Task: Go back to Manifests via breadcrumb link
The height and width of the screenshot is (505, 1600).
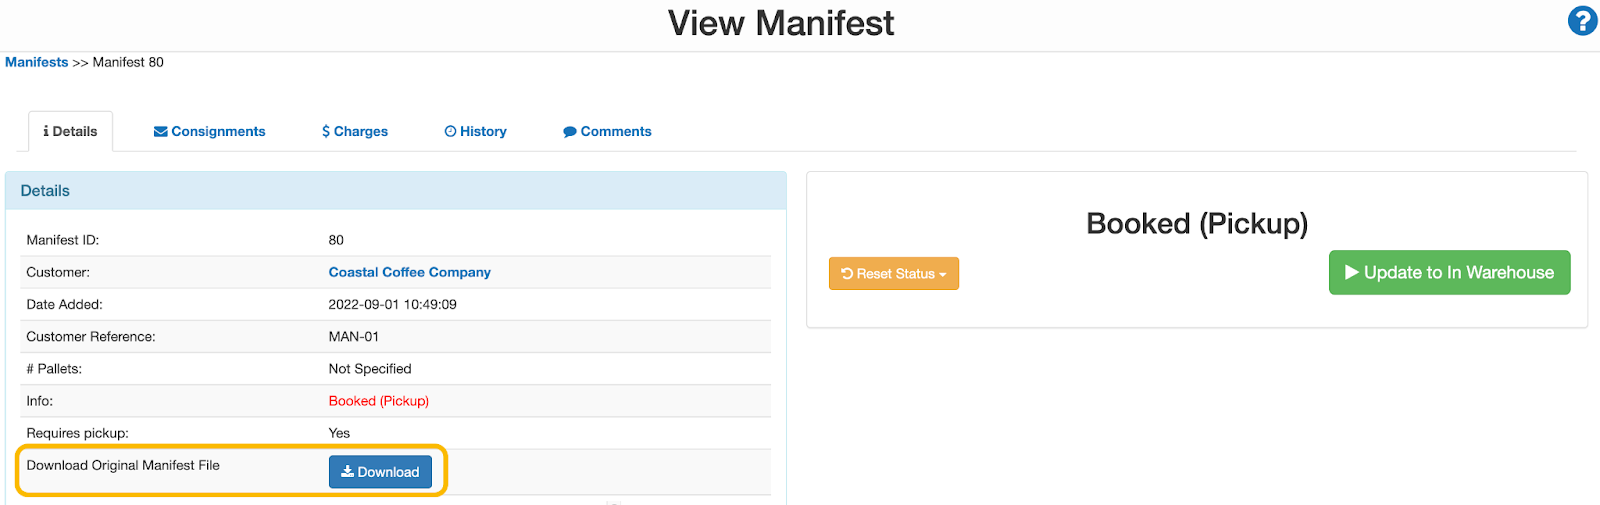Action: [37, 62]
